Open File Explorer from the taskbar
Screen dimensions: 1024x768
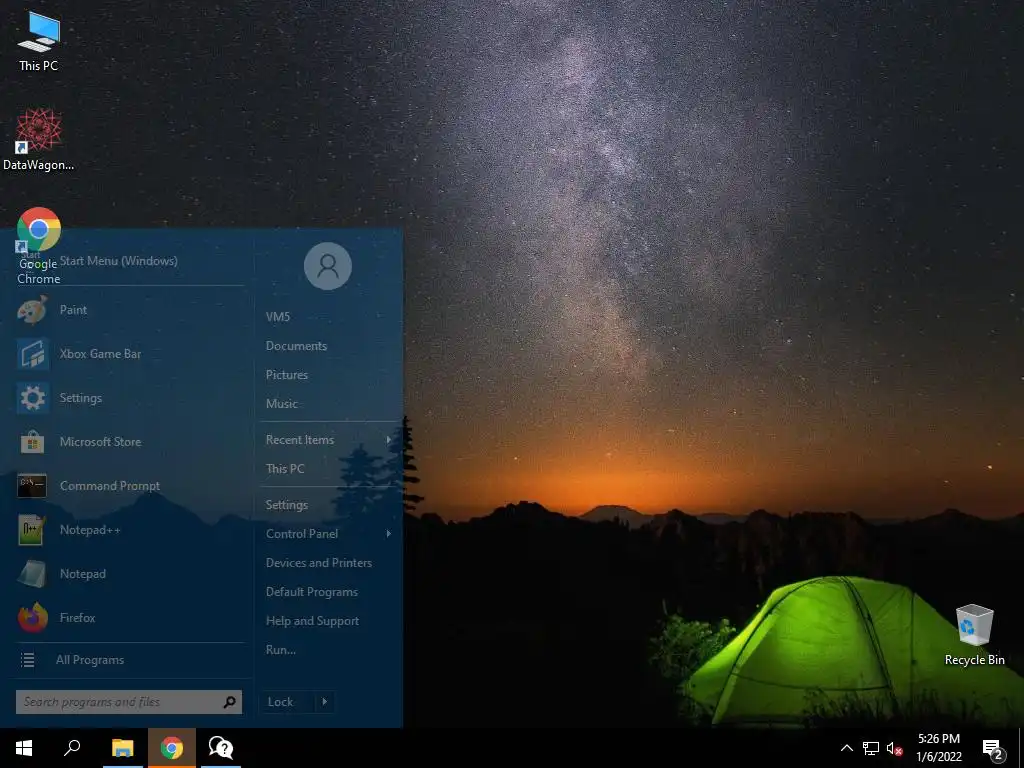coord(122,748)
